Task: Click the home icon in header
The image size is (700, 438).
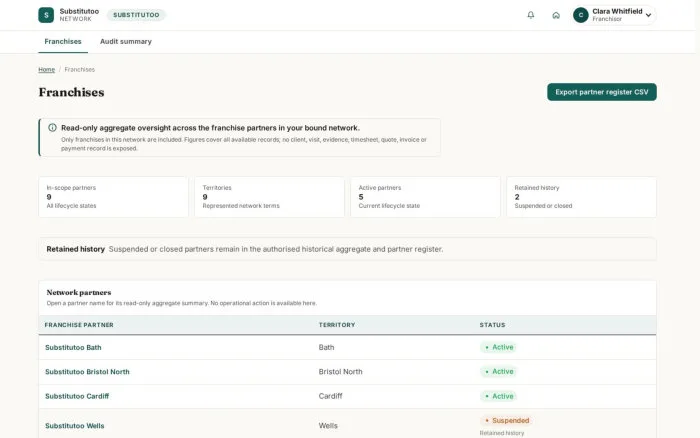Action: (x=556, y=15)
